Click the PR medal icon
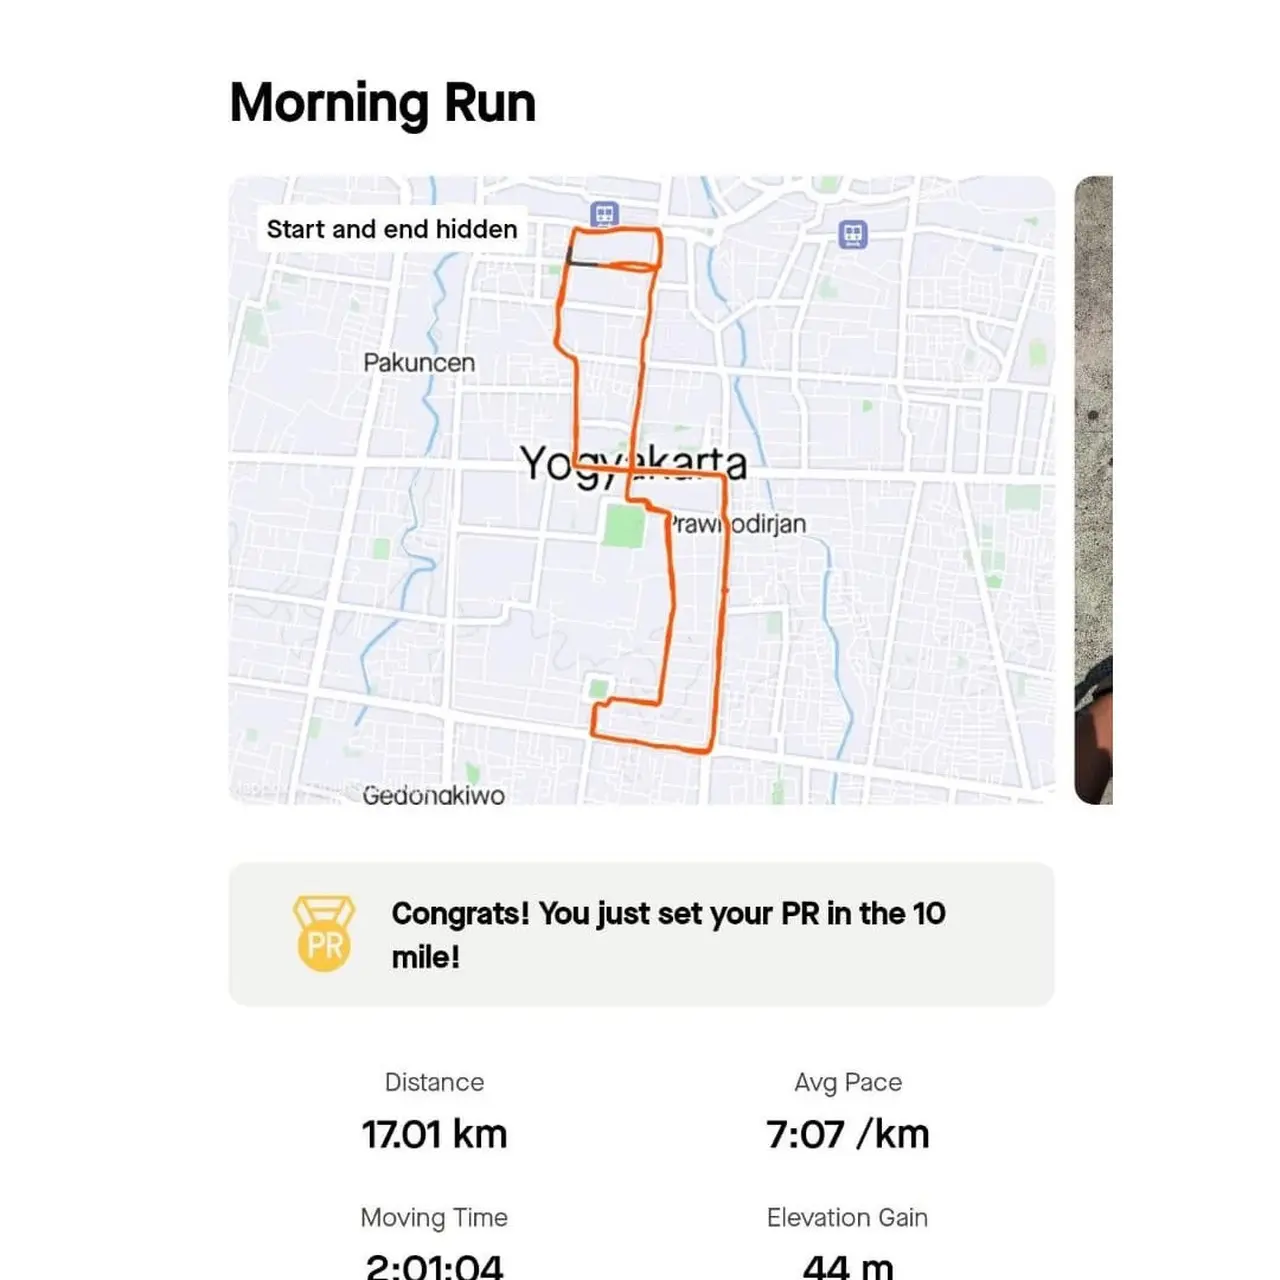This screenshot has width=1280, height=1280. click(324, 934)
